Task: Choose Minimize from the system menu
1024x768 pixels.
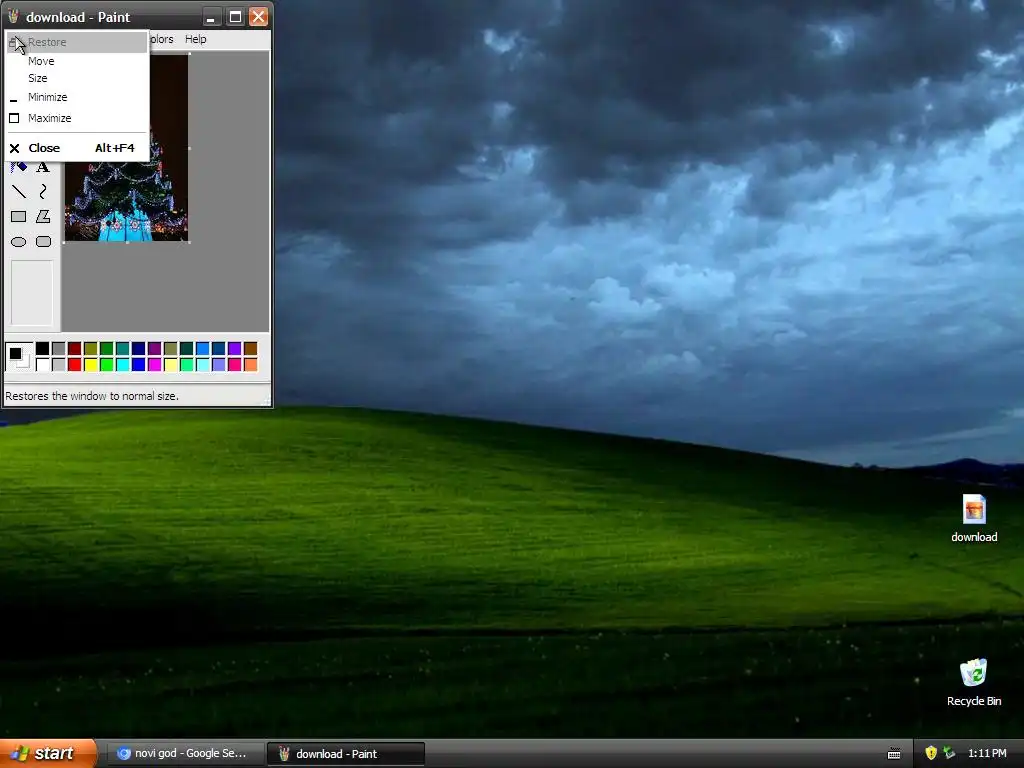Action: [77, 97]
